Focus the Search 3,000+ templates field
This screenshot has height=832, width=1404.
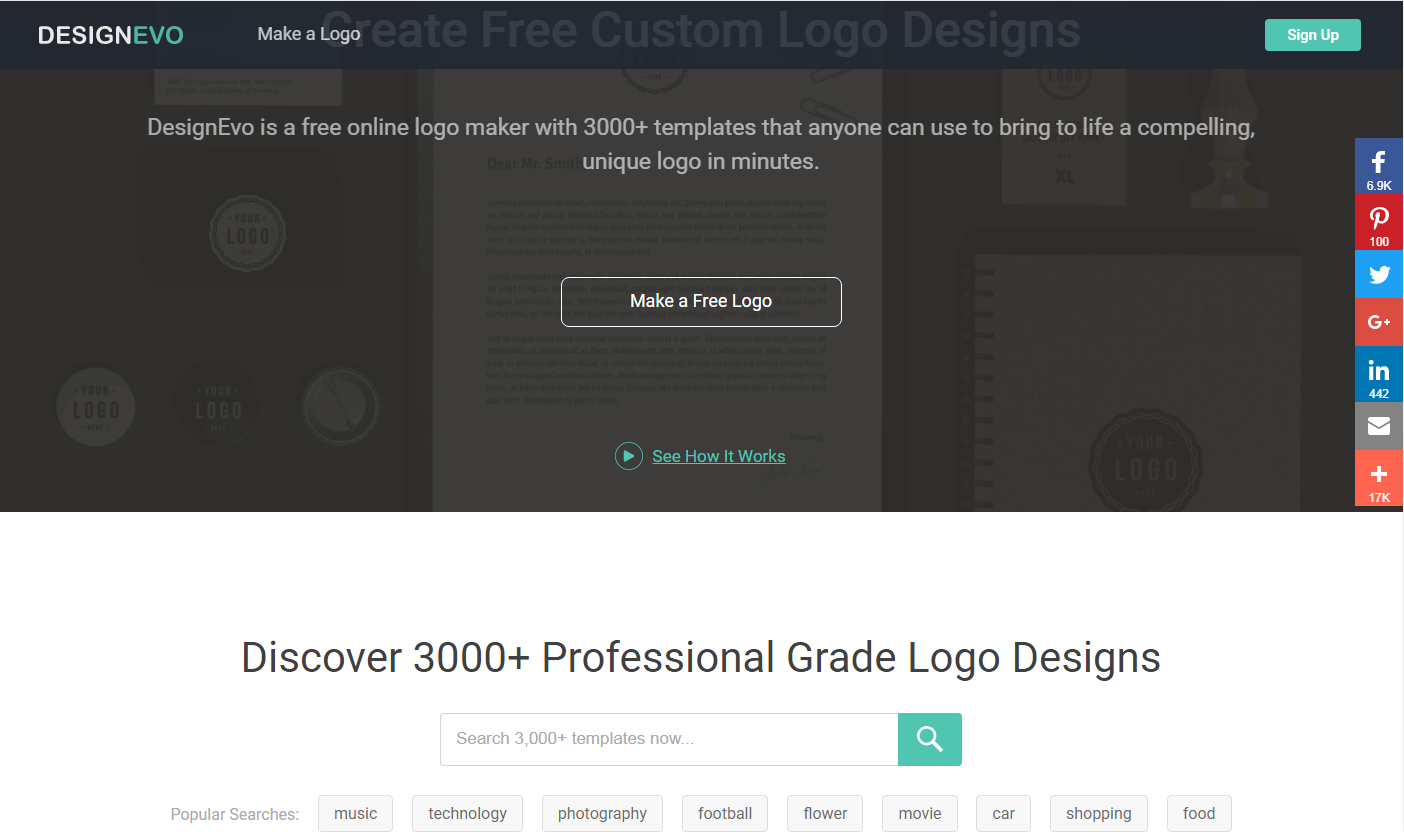click(x=669, y=739)
